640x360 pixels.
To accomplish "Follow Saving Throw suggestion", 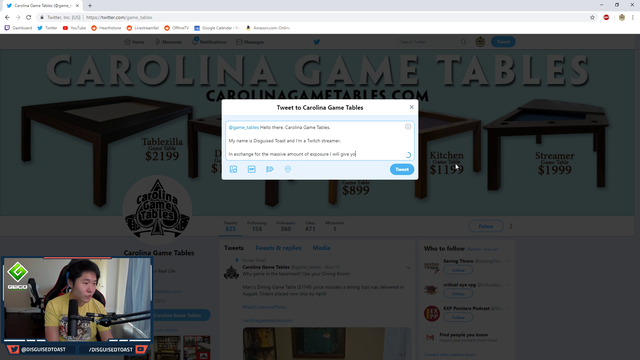I will 458,270.
